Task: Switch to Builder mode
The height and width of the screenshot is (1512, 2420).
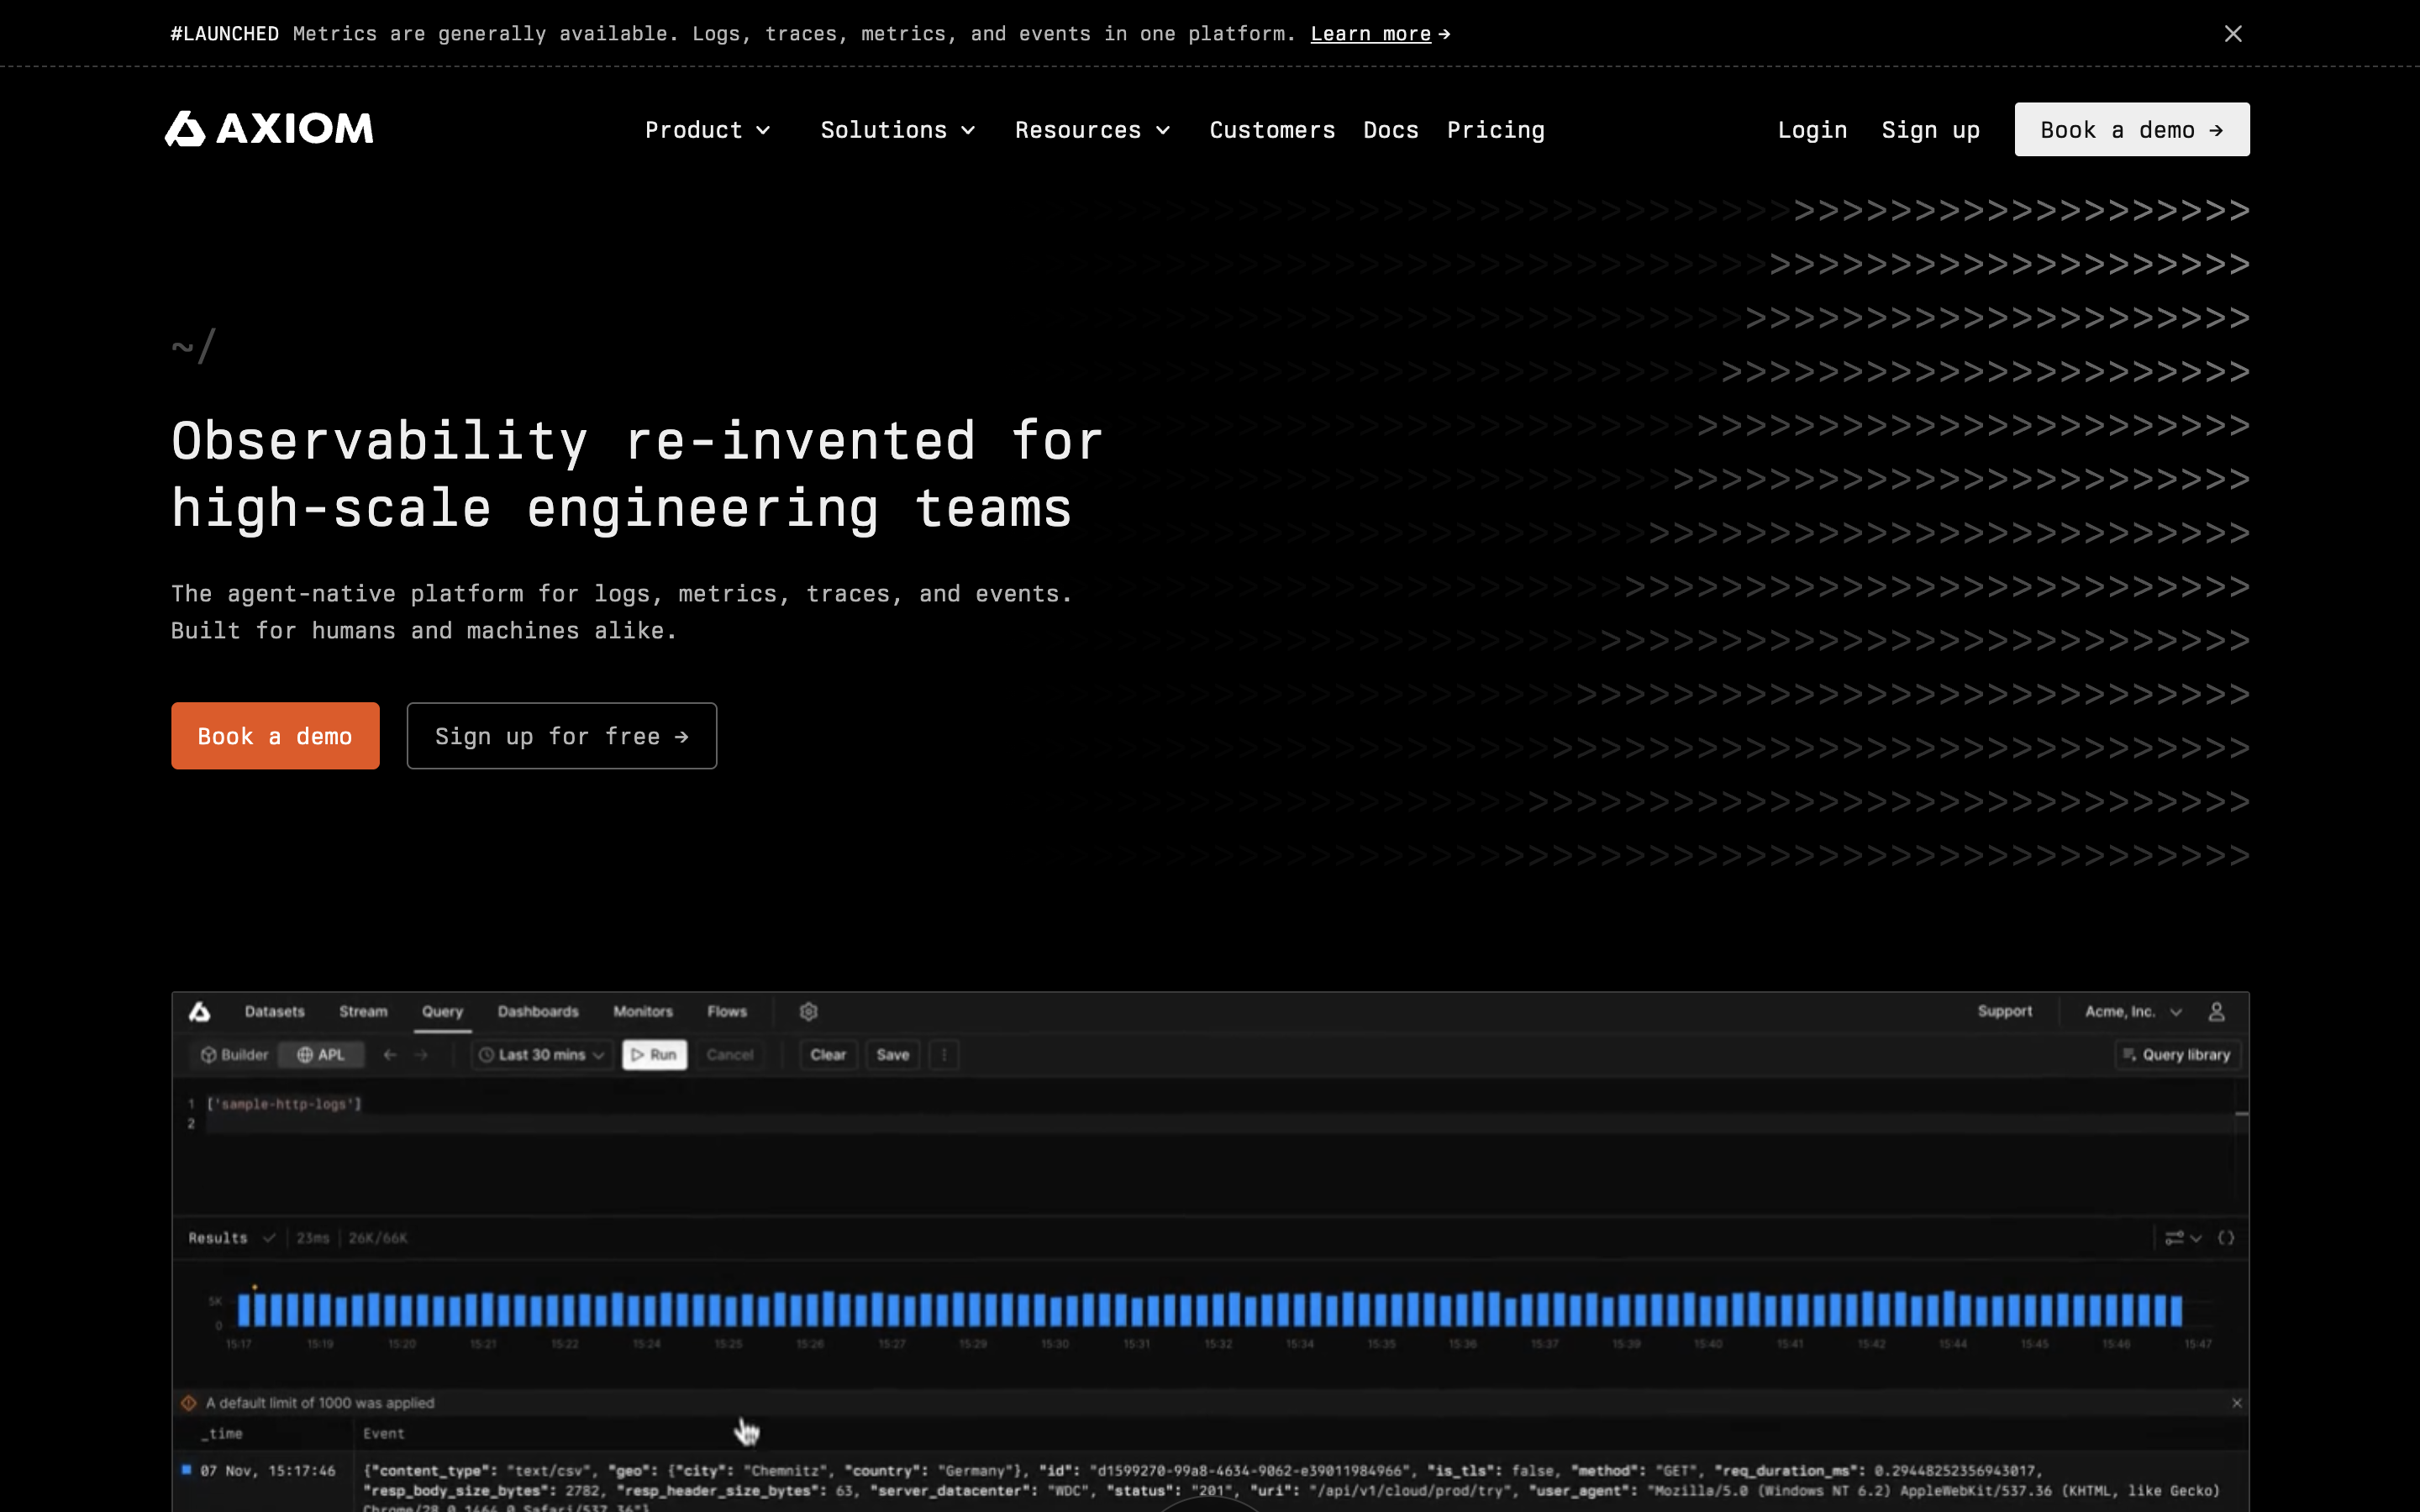Action: coord(234,1055)
